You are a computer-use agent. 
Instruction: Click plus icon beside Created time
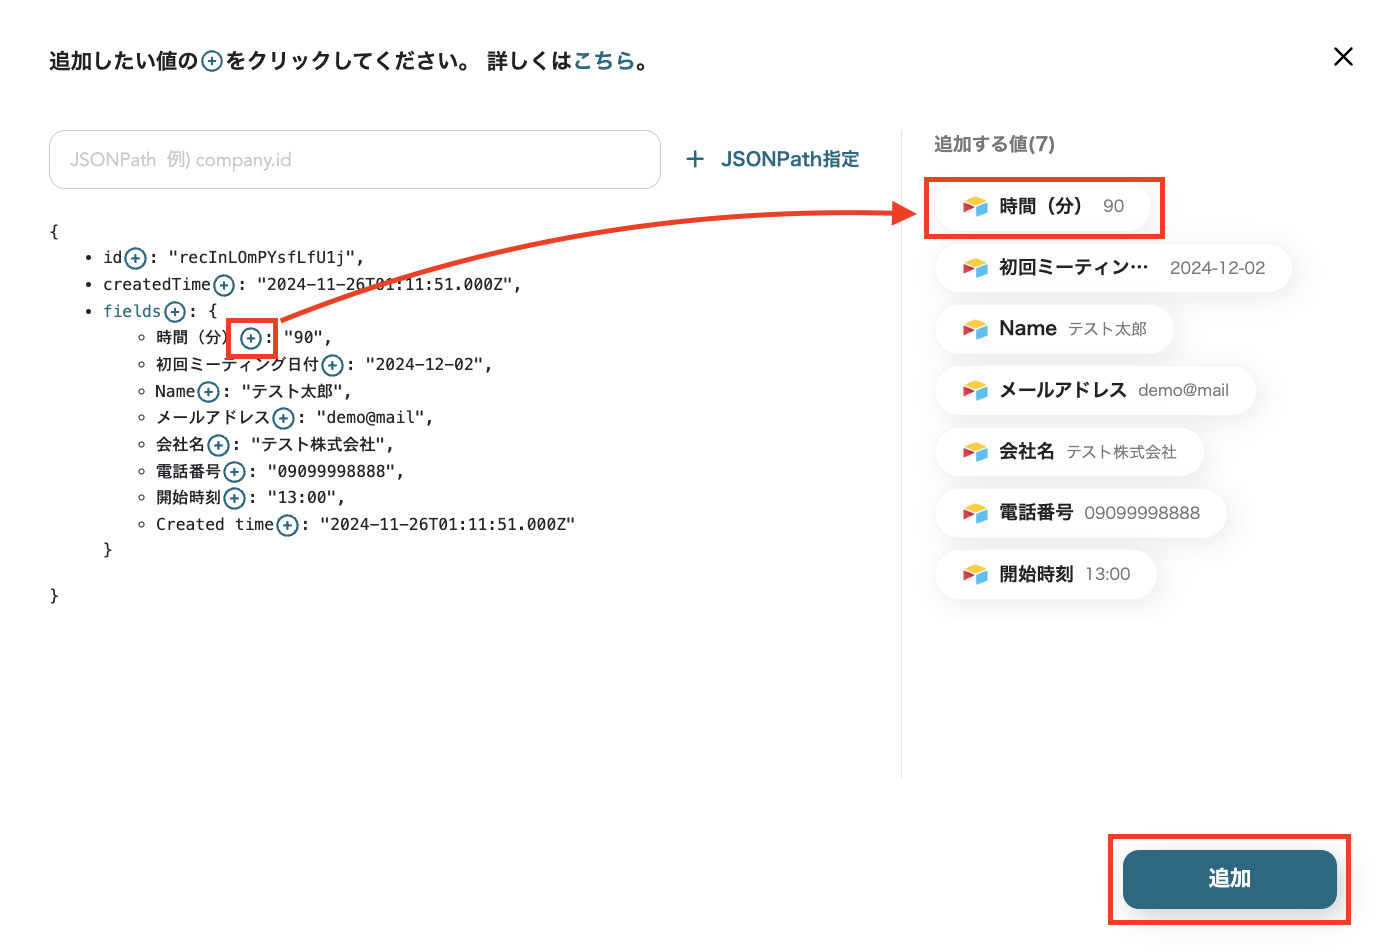(287, 526)
